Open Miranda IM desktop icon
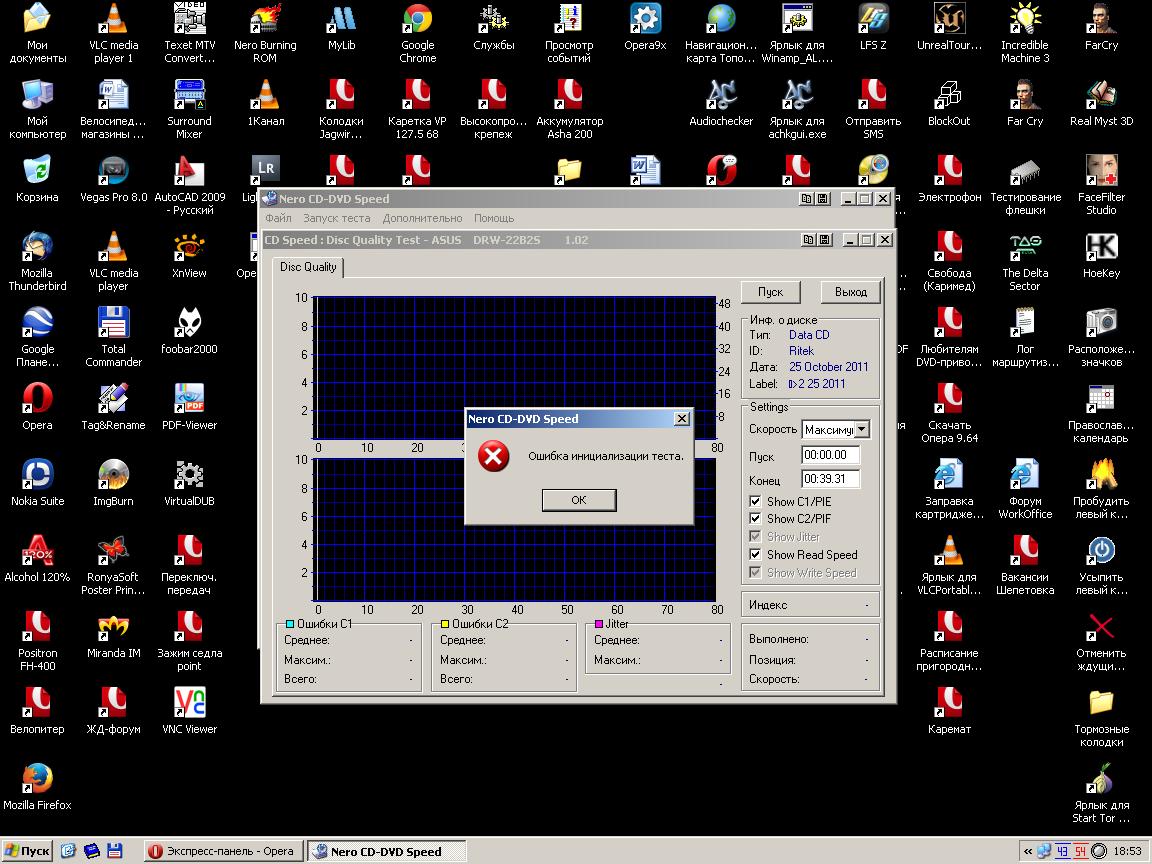This screenshot has height=864, width=1152. [x=113, y=634]
